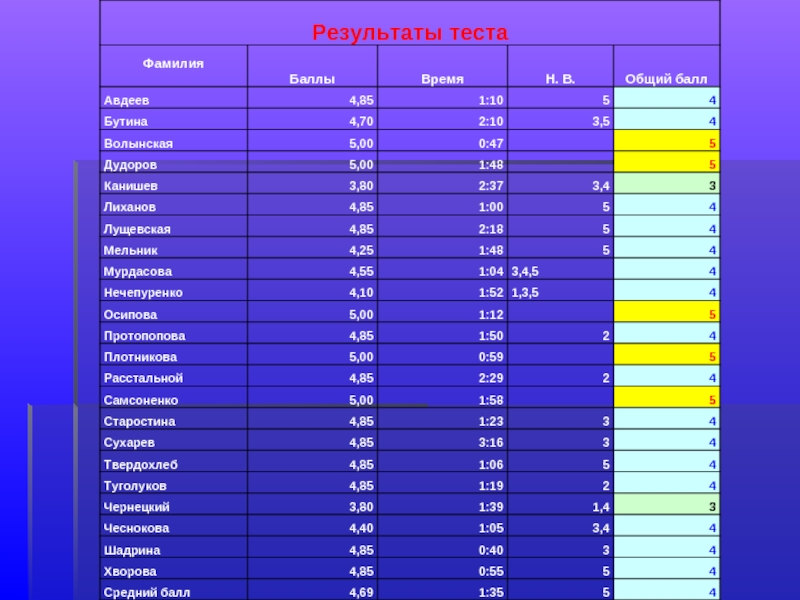Click the time 1:04 in Мурдасова's row

click(x=491, y=271)
